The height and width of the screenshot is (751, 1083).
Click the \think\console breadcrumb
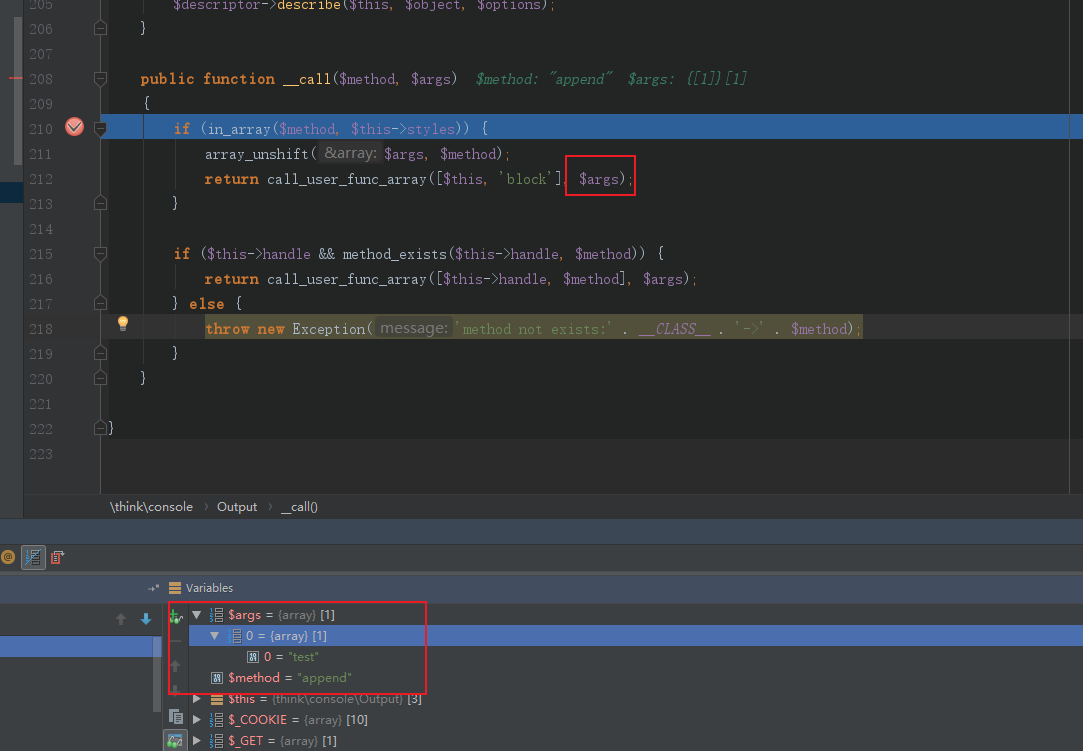151,506
